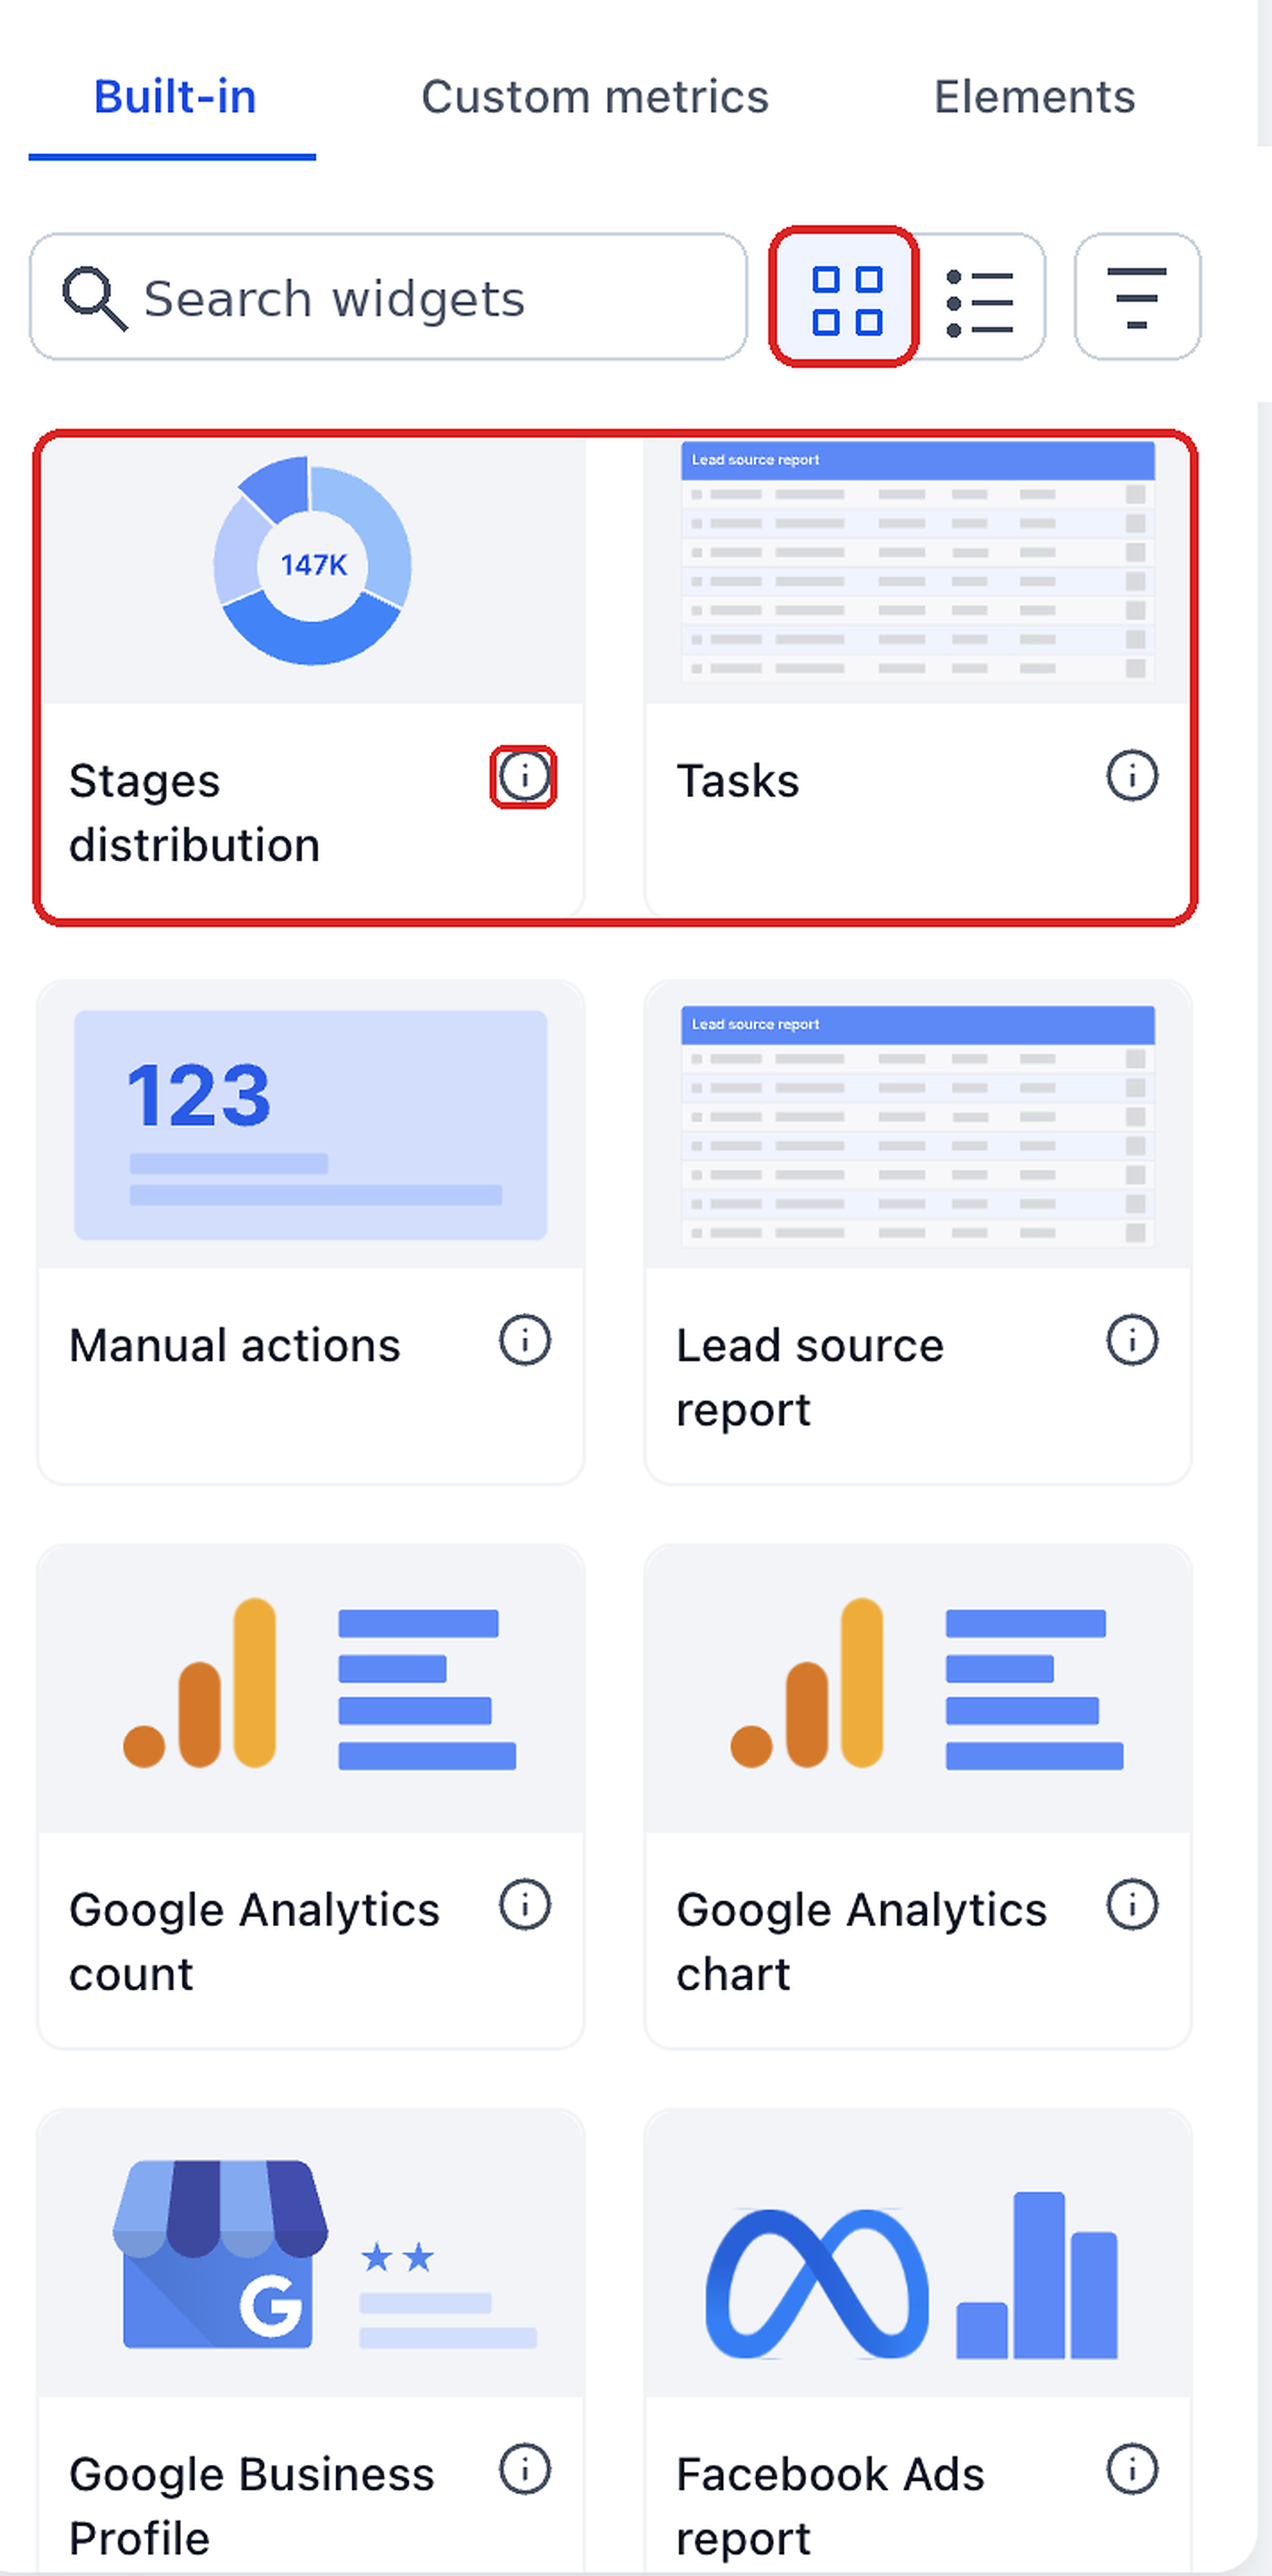The image size is (1272, 2576).
Task: Choose the Facebook Ads report widget thumbnail
Action: click(x=918, y=2254)
